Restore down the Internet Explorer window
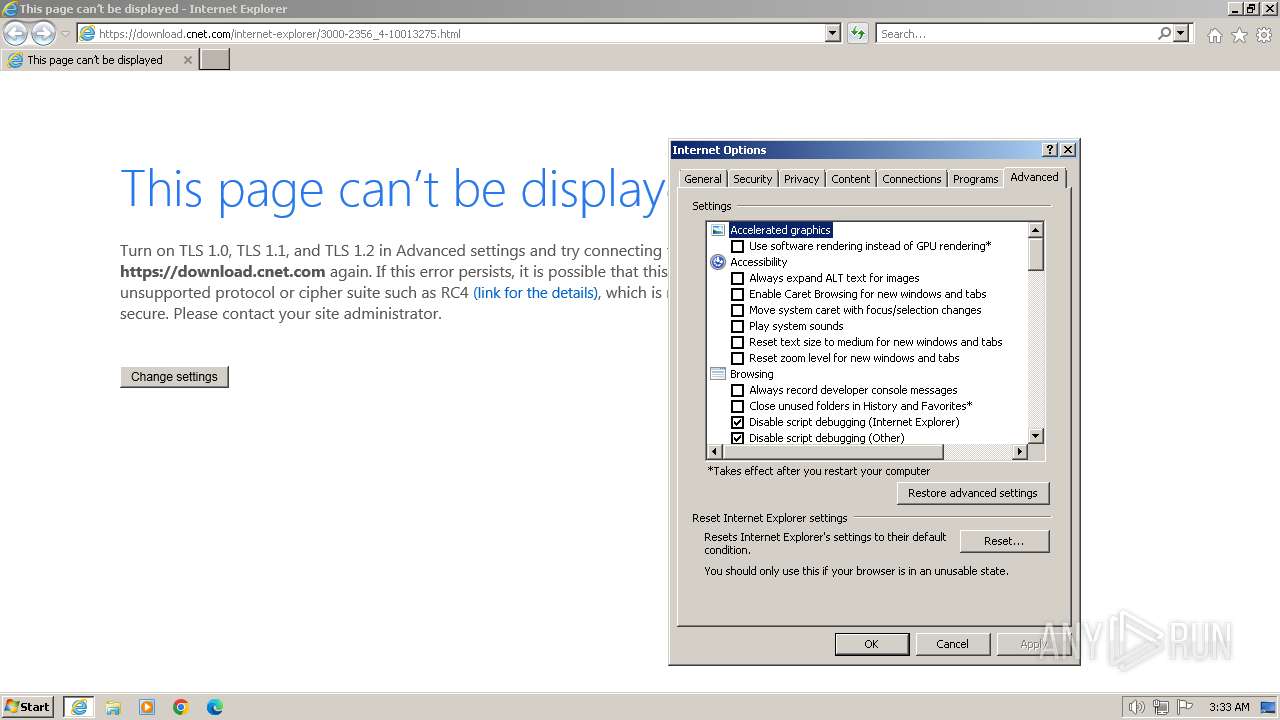Image resolution: width=1280 pixels, height=720 pixels. click(1251, 8)
